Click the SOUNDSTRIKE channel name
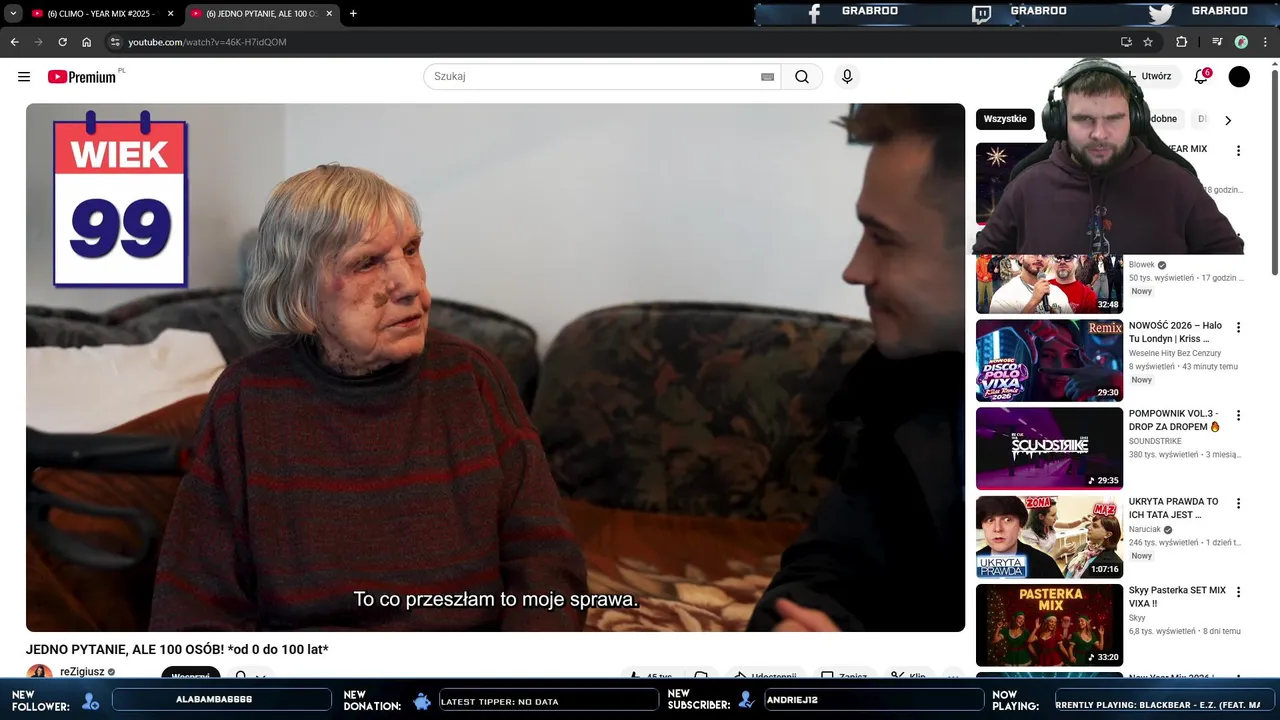This screenshot has height=720, width=1280. (x=1155, y=441)
